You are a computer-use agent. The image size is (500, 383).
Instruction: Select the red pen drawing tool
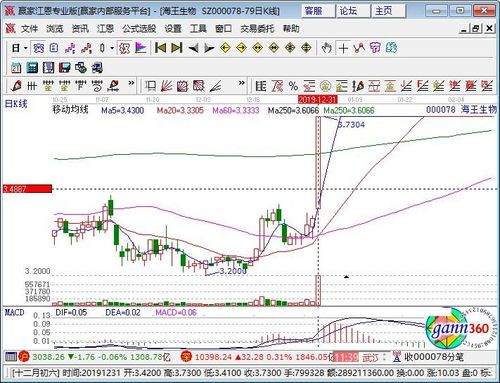[16, 86]
